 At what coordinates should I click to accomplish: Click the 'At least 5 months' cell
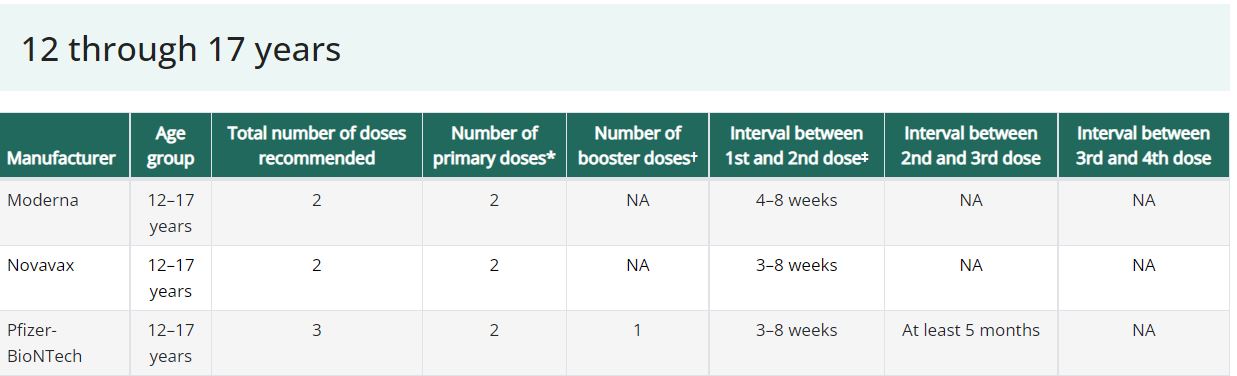pyautogui.click(x=971, y=343)
